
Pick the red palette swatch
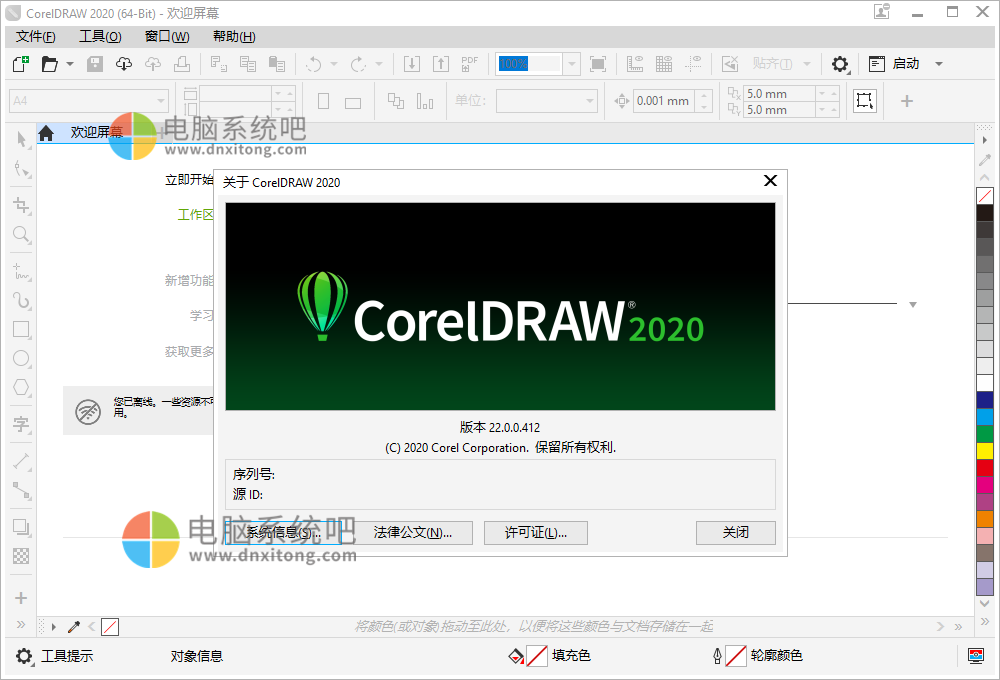tap(985, 468)
